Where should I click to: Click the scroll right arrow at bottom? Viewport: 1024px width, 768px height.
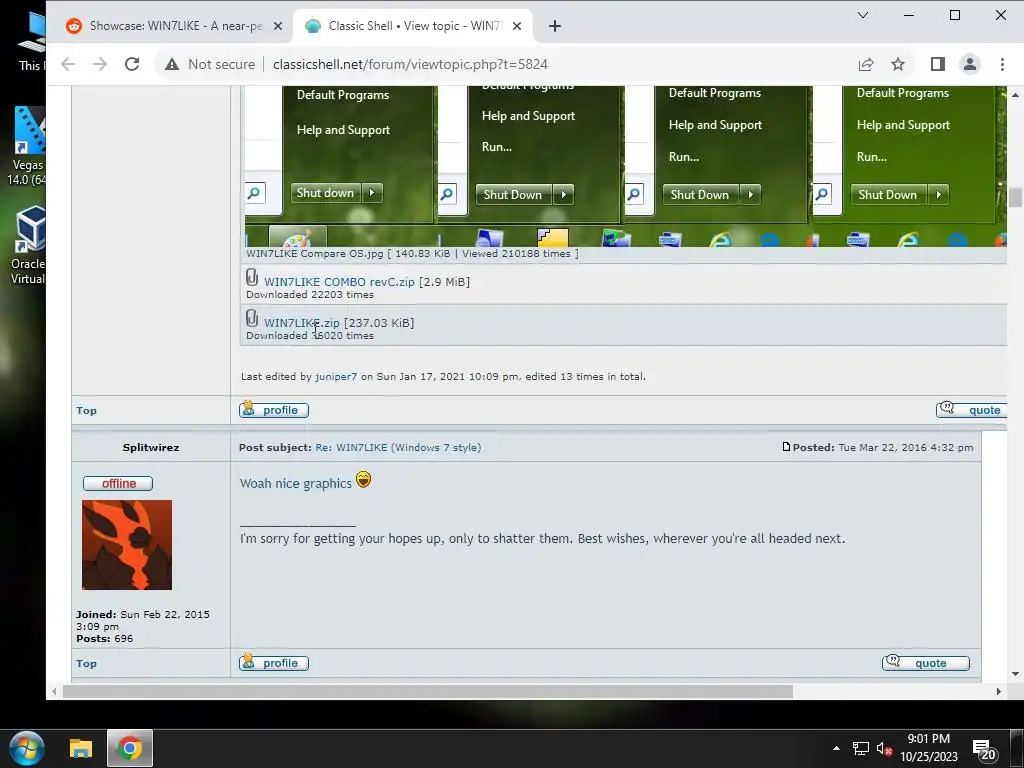coord(999,692)
